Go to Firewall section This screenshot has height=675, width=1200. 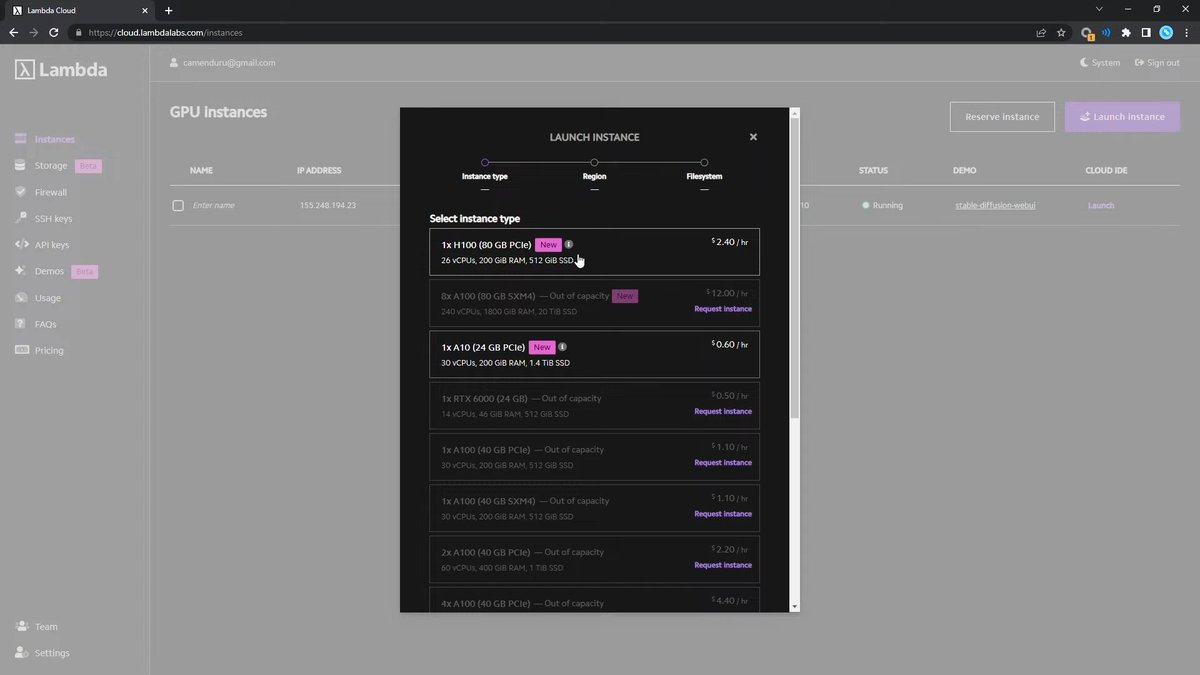click(x=51, y=192)
